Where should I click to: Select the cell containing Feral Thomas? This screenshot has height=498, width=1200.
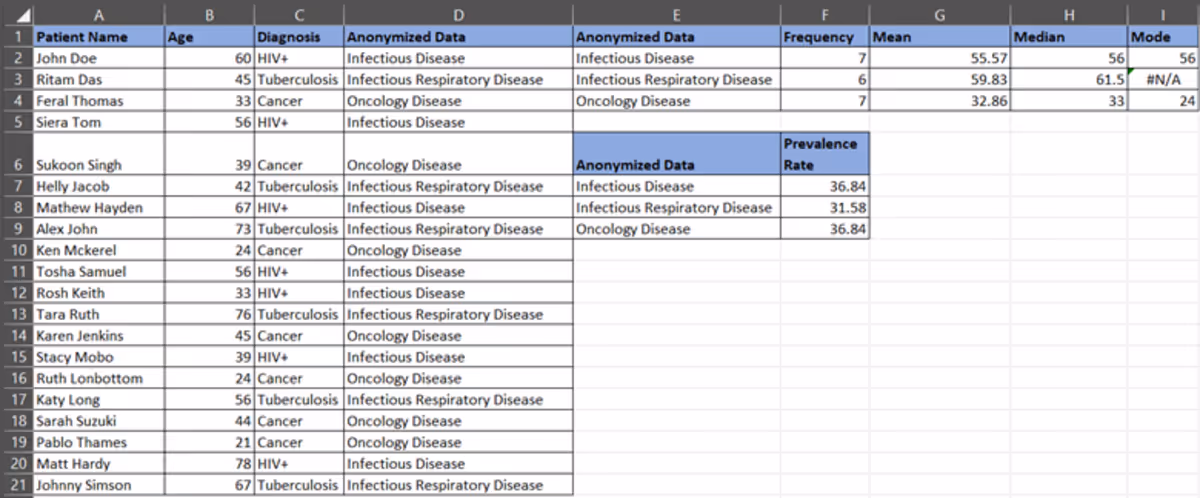(x=99, y=101)
